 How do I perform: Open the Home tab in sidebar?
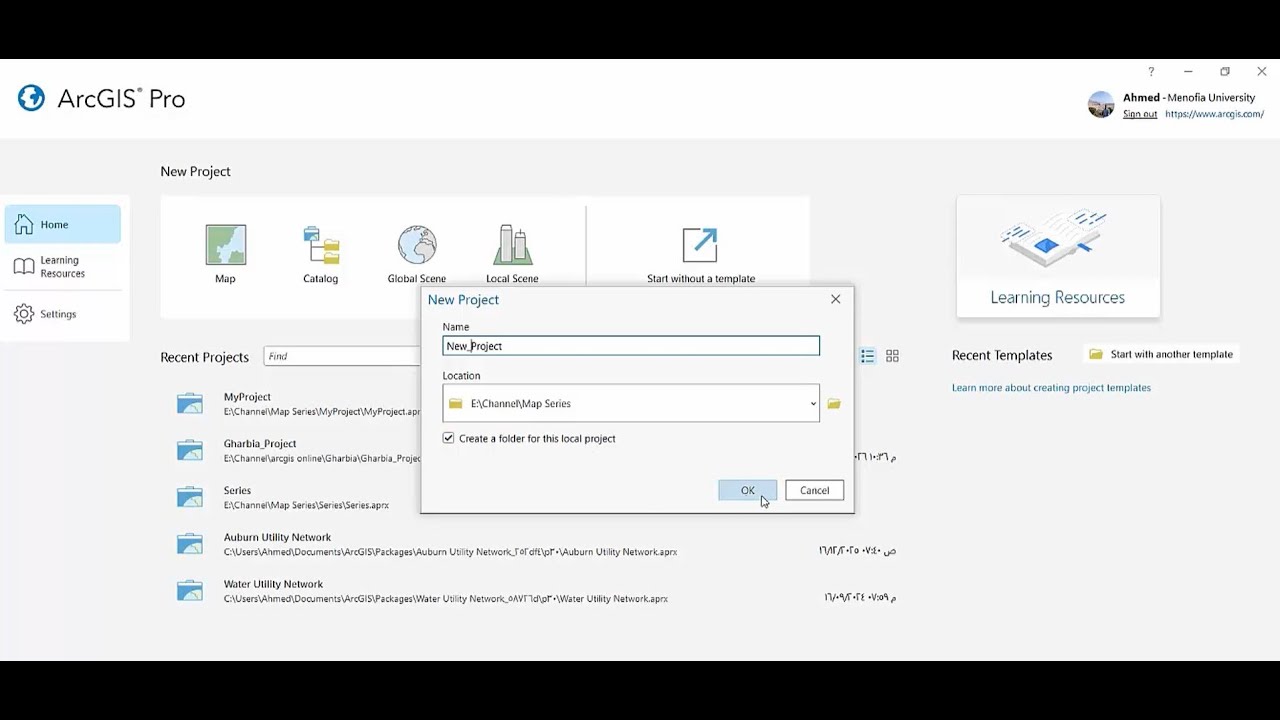[62, 224]
